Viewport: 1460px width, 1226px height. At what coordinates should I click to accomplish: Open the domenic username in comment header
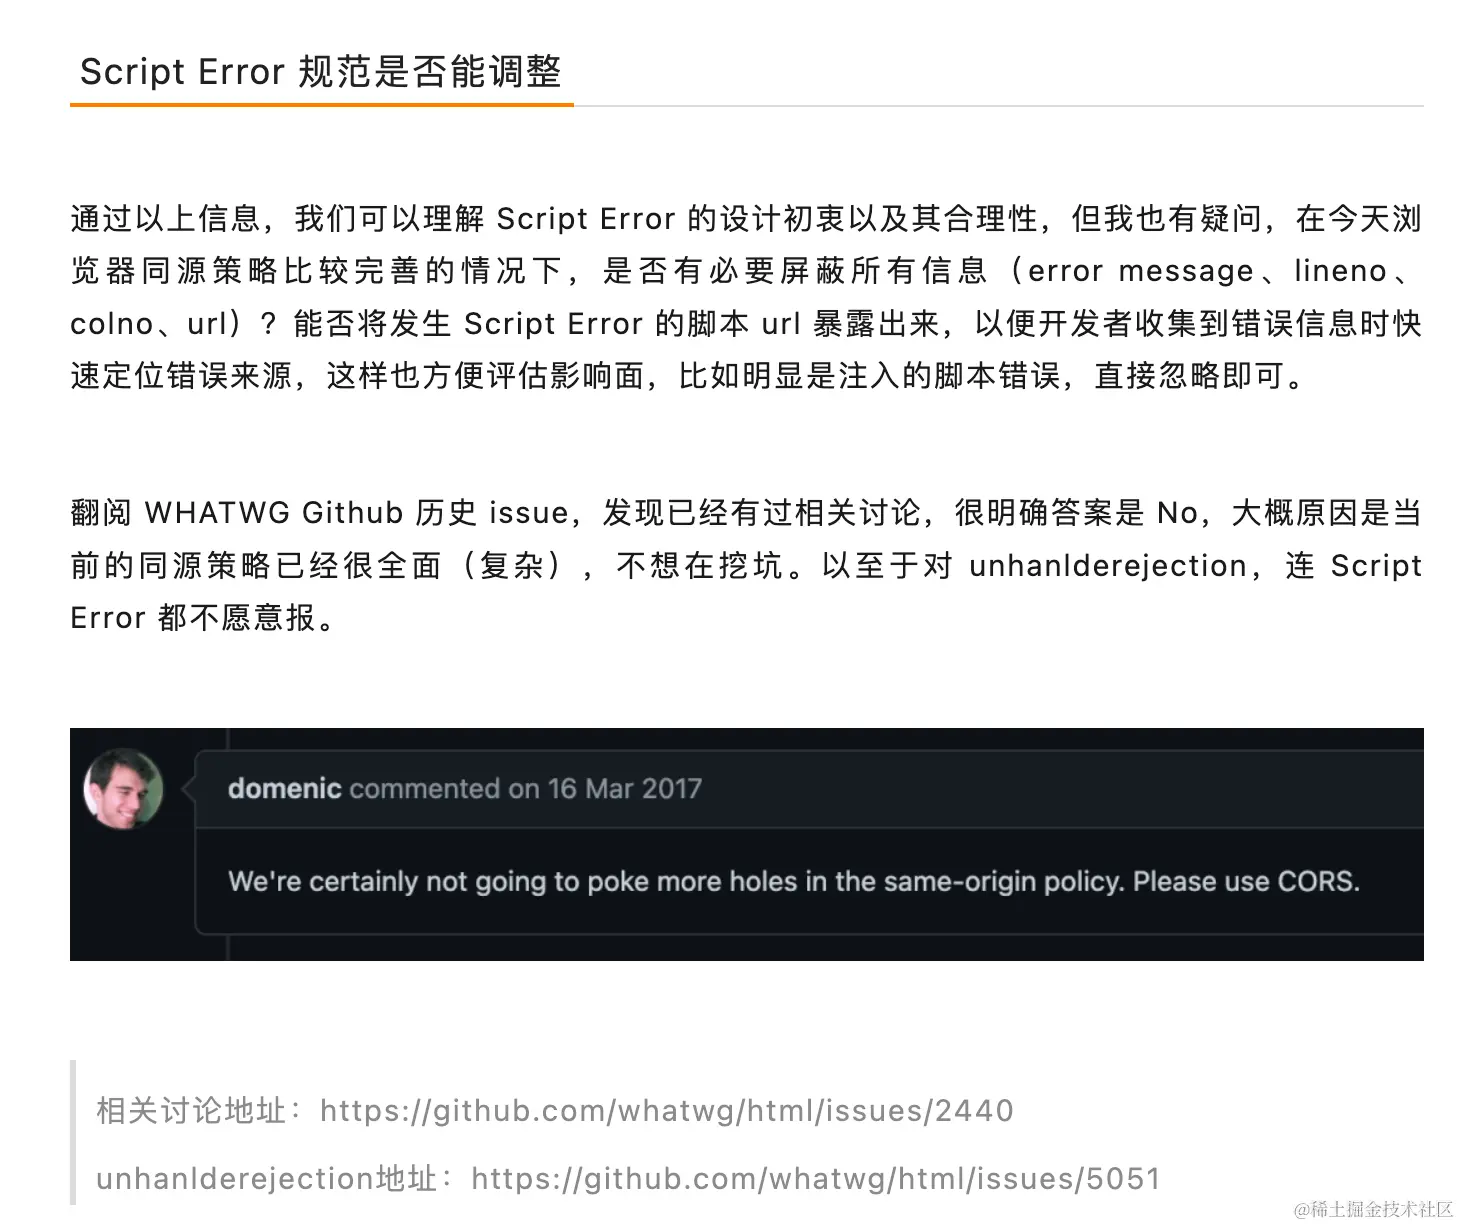click(285, 788)
